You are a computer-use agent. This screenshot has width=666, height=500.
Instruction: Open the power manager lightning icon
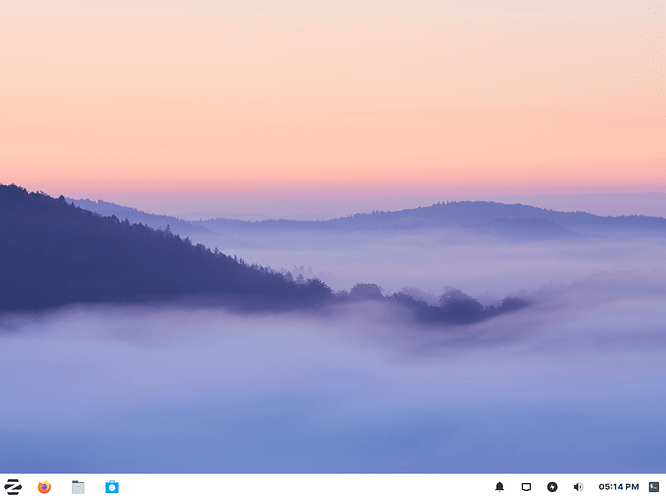(552, 487)
